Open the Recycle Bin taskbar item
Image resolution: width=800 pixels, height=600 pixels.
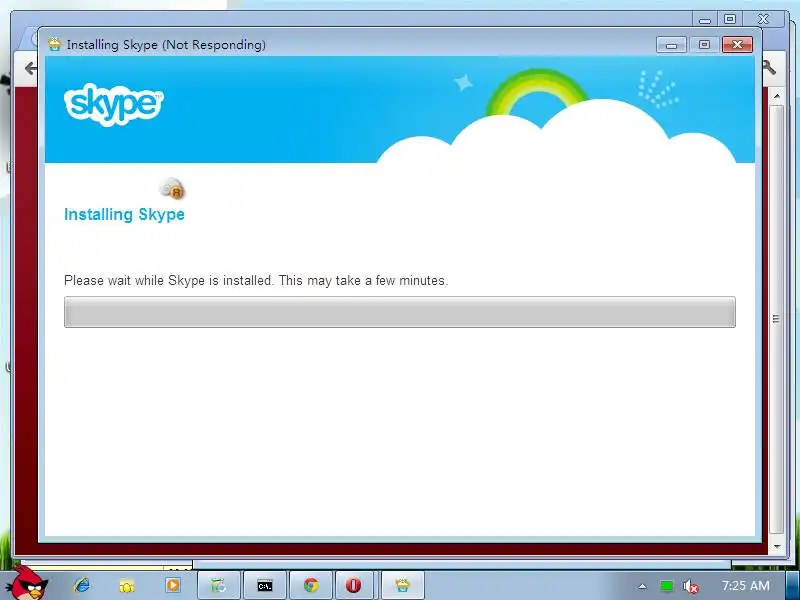pos(219,585)
